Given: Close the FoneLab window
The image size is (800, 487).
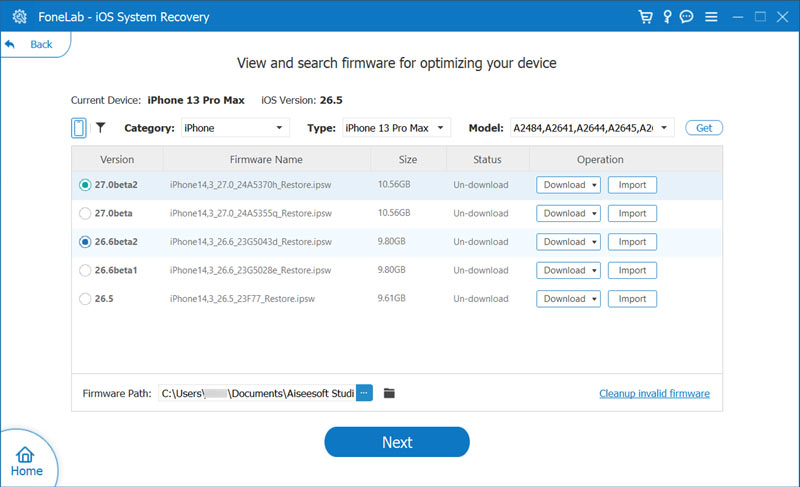Looking at the screenshot, I should [783, 17].
